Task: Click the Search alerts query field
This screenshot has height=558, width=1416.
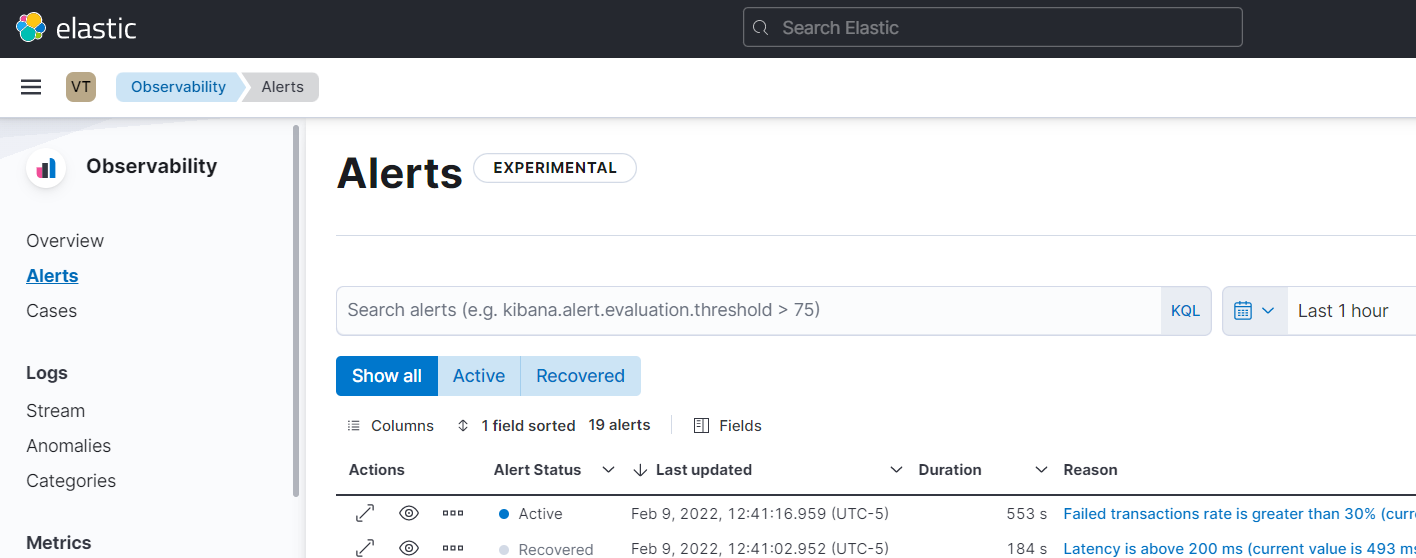Action: click(748, 311)
